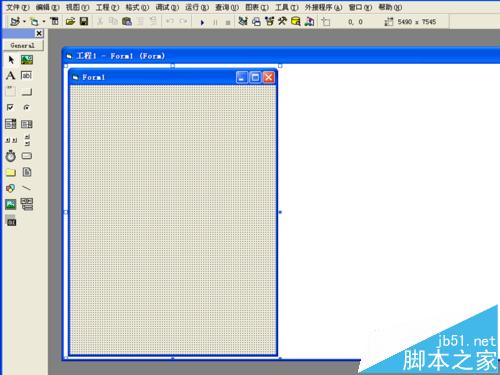Click the 5490 x 7545 size readout
This screenshot has width=500, height=375.
pyautogui.click(x=417, y=22)
